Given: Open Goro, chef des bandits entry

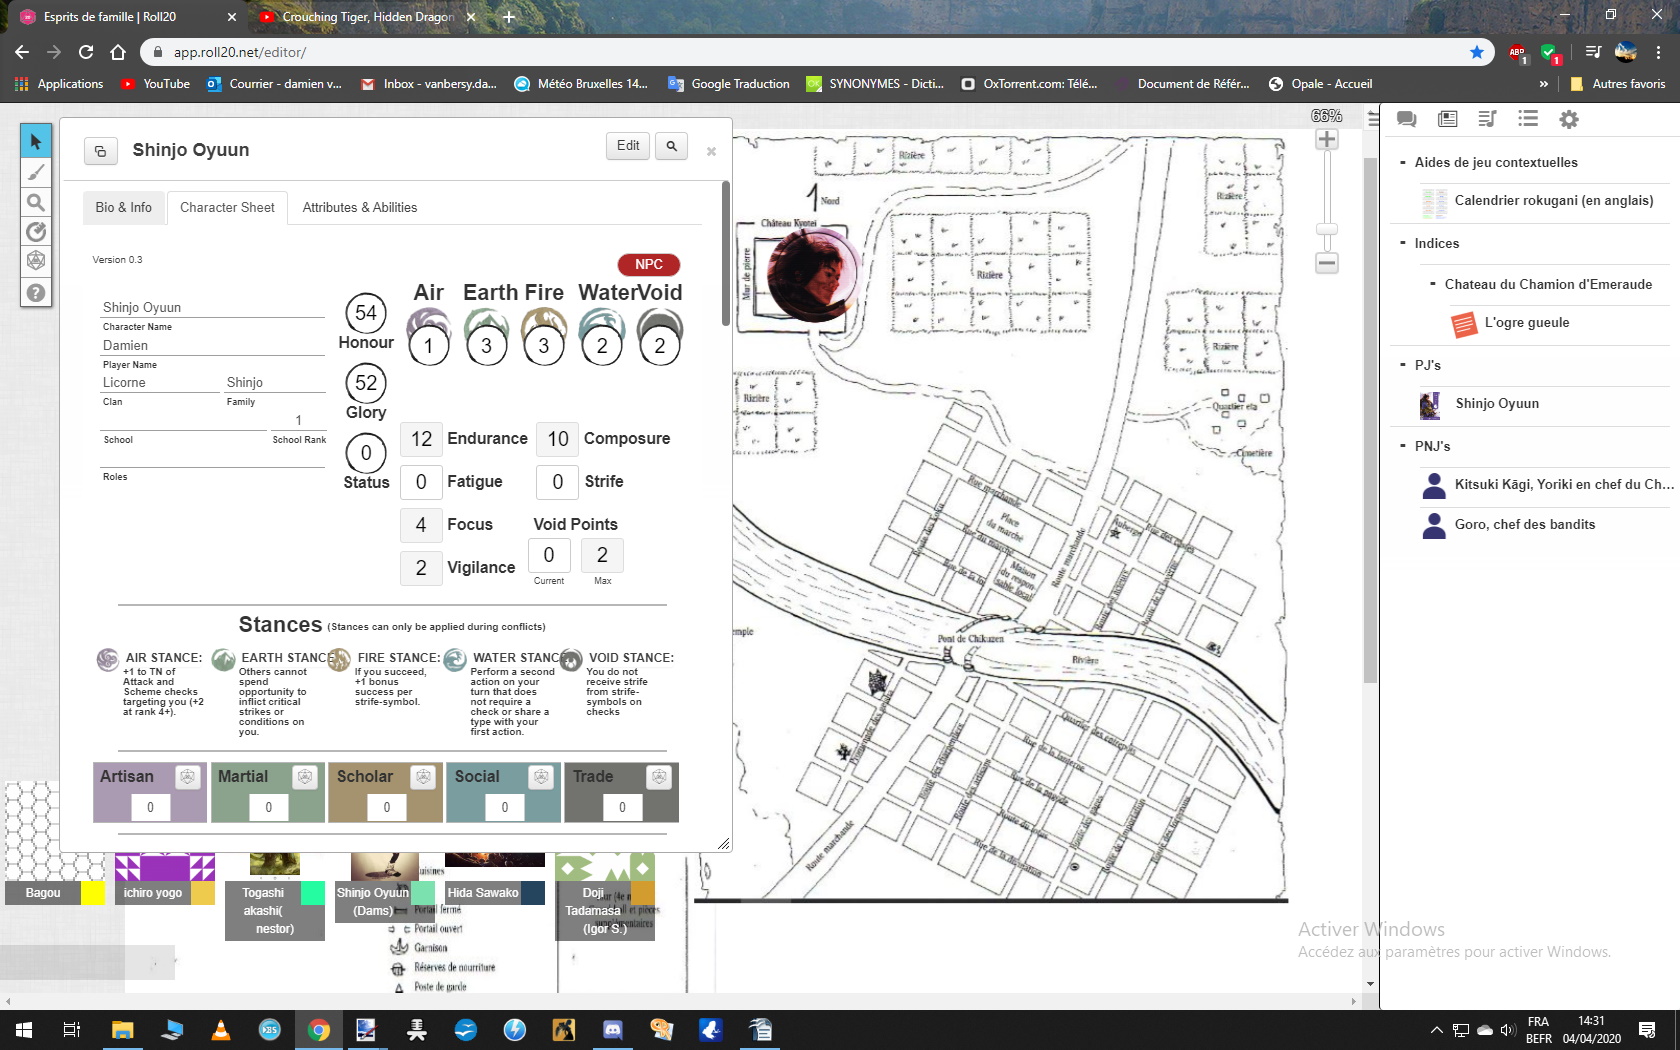Looking at the screenshot, I should [x=1524, y=525].
